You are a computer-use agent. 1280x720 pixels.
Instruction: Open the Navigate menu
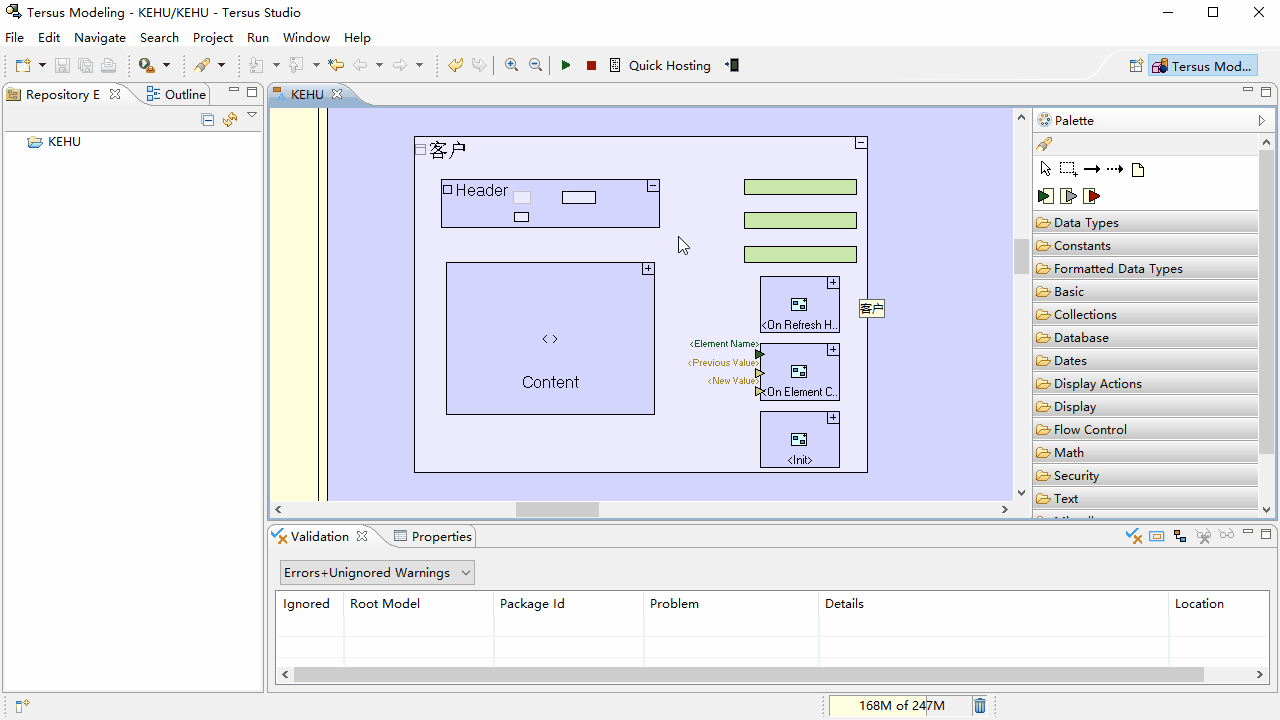[x=100, y=37]
